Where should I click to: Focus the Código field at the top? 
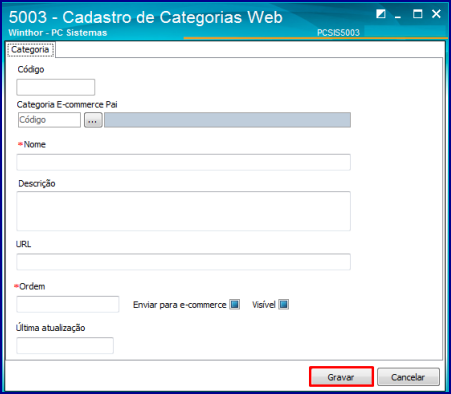pyautogui.click(x=56, y=87)
